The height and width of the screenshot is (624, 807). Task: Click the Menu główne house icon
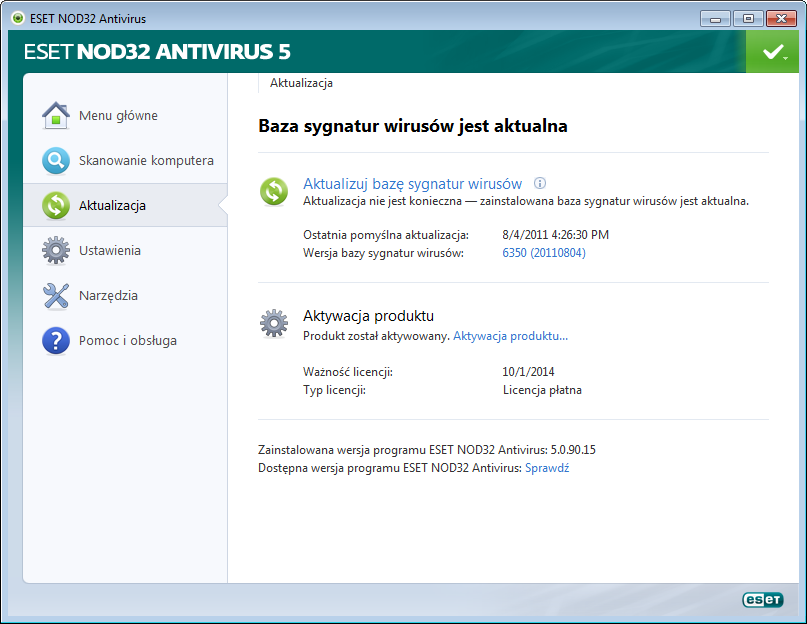(x=56, y=115)
